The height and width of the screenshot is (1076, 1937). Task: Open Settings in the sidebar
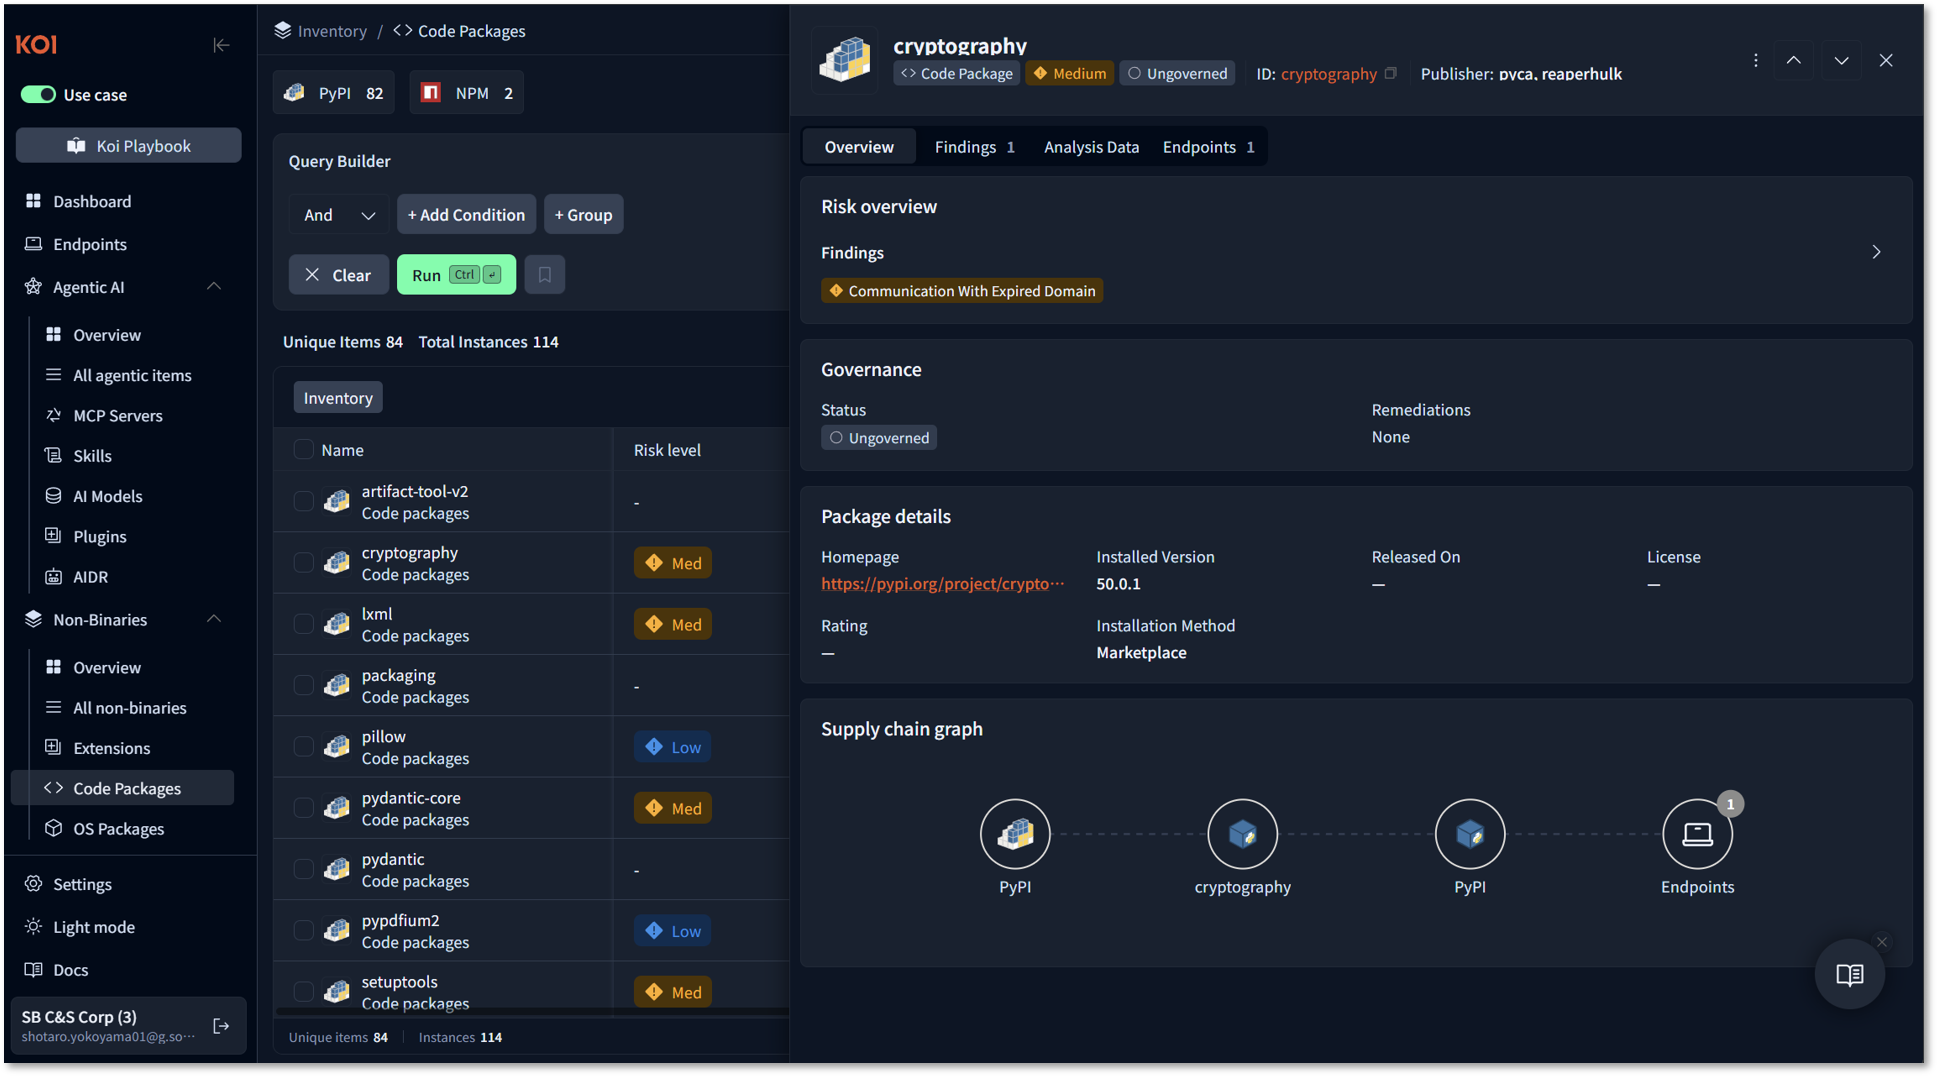tap(82, 884)
